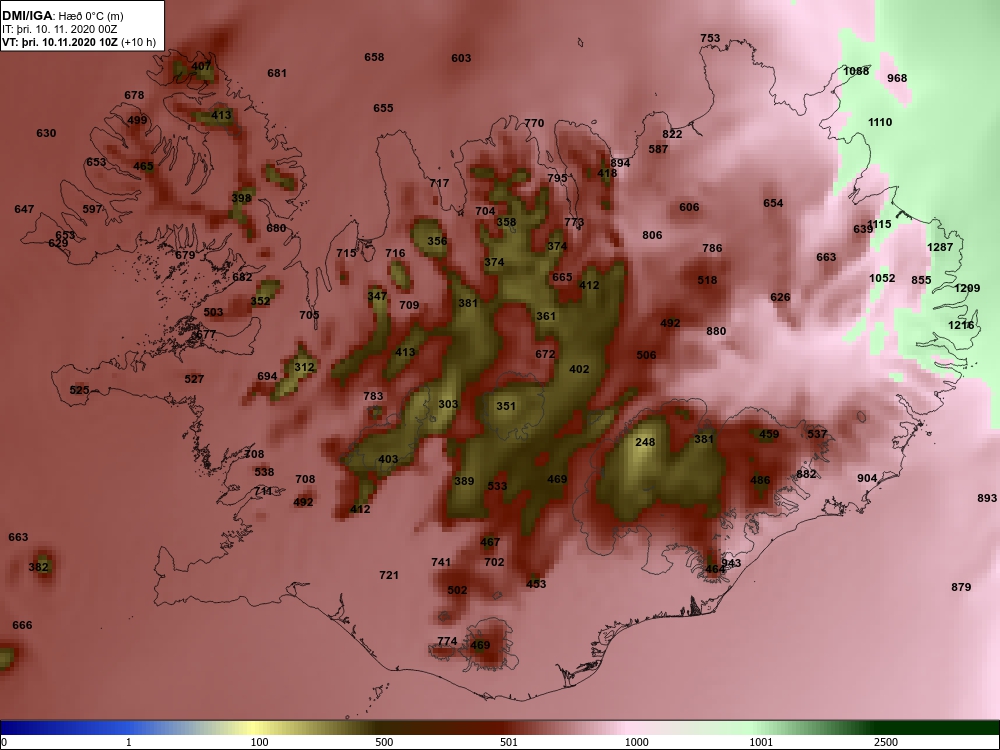Select the IT þri. 10. 11. 2020 00Z line
Viewport: 1000px width, 750px height.
60,29
